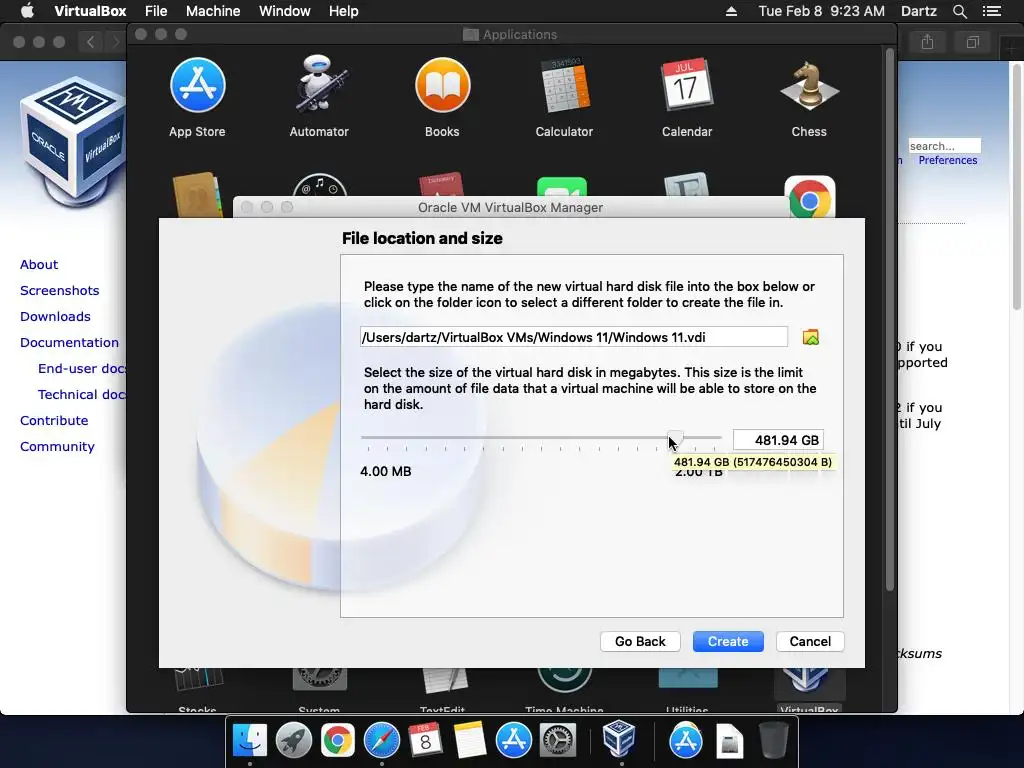Open Screenshots link on VirtualBox site
The width and height of the screenshot is (1024, 768).
(59, 291)
